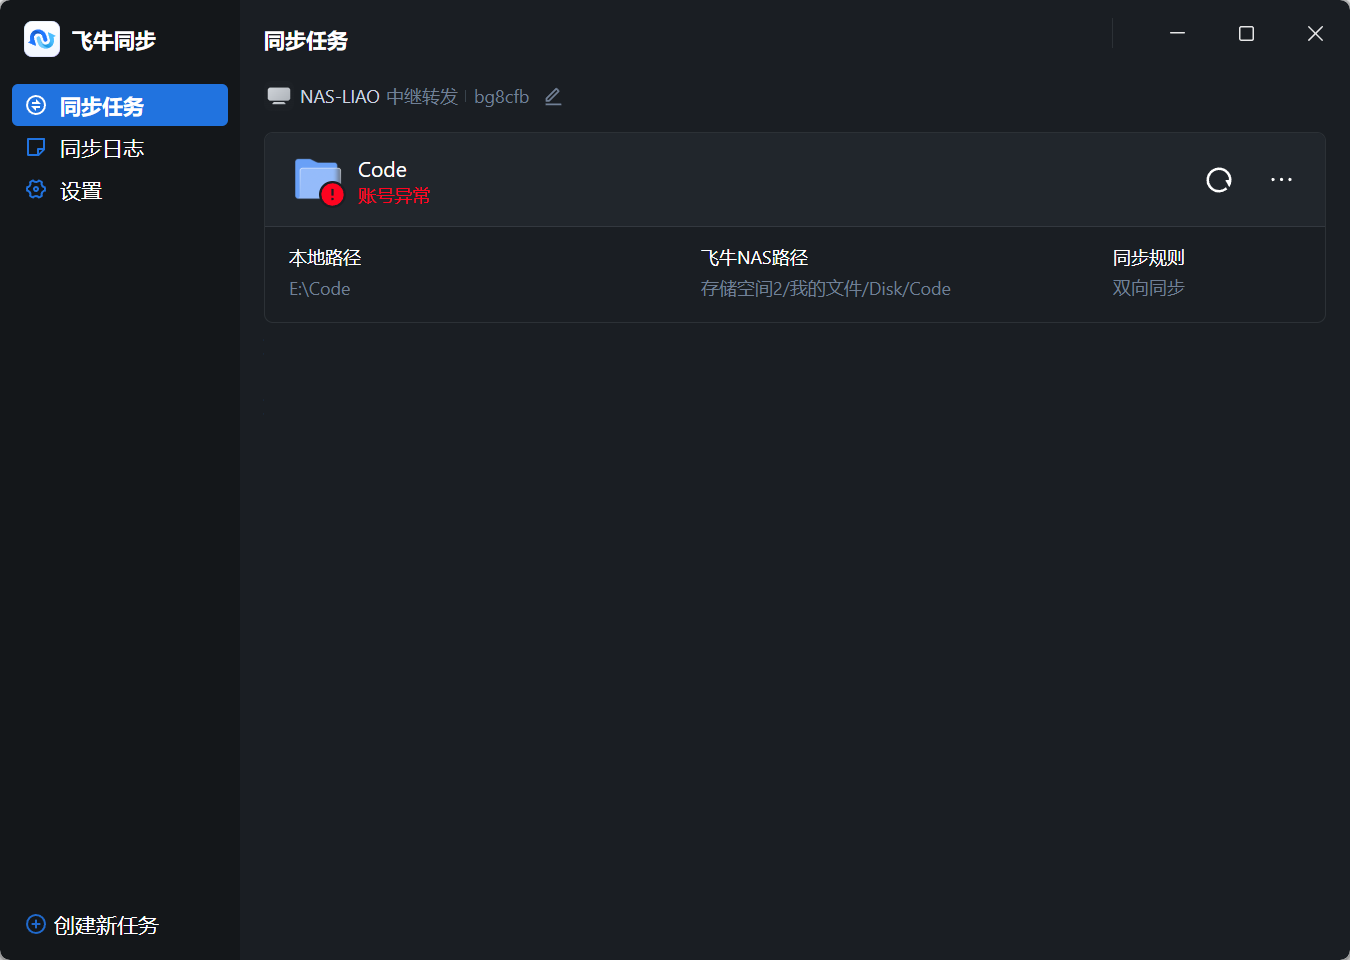Switch to 同步日志 in the sidebar
The width and height of the screenshot is (1350, 960).
point(120,148)
